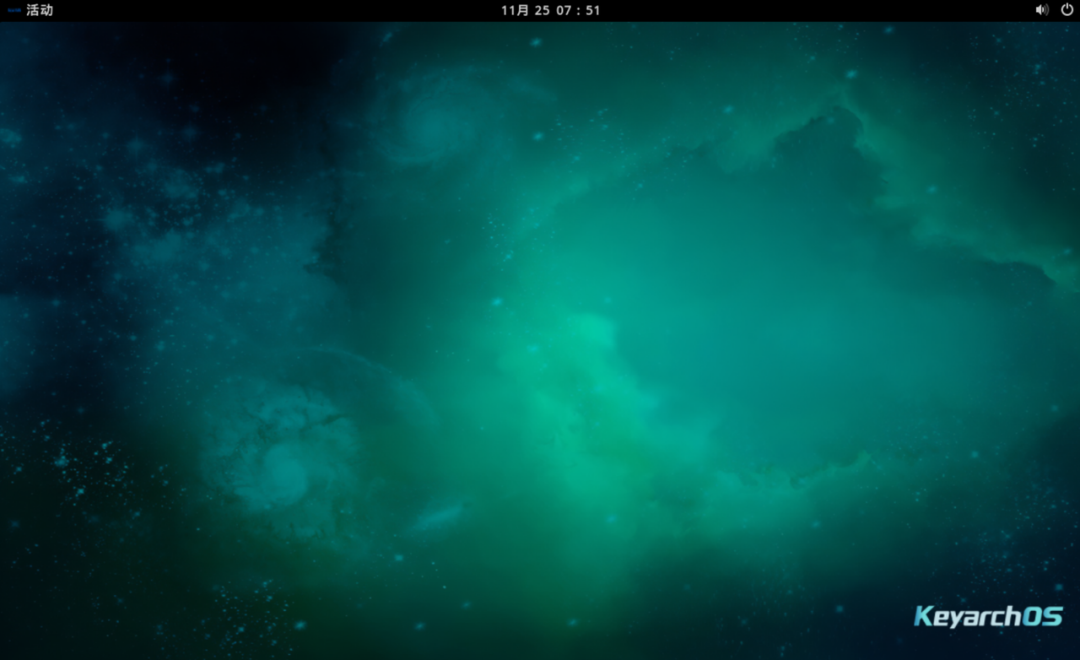Image resolution: width=1080 pixels, height=660 pixels.
Task: Click the 11月 25 date text
Action: [525, 10]
